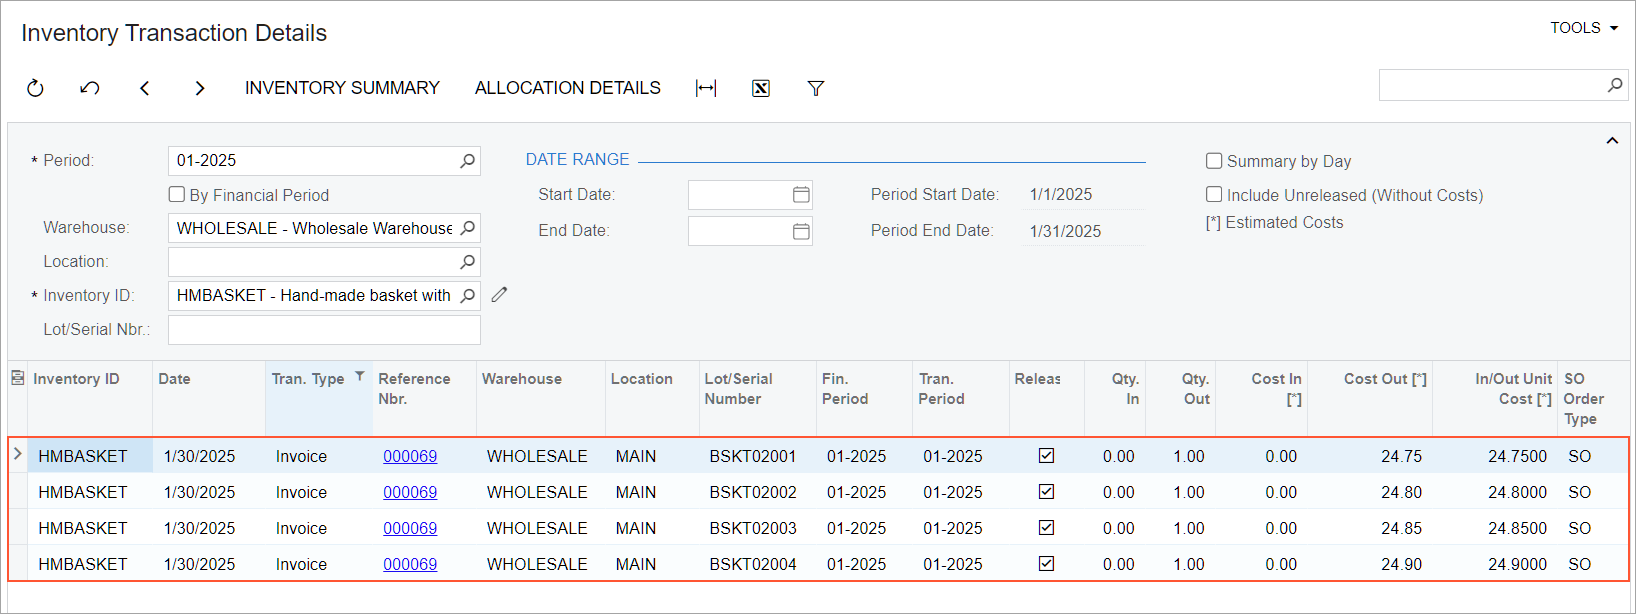This screenshot has width=1636, height=614.
Task: Open the toolbar filter funnel icon
Action: click(816, 88)
